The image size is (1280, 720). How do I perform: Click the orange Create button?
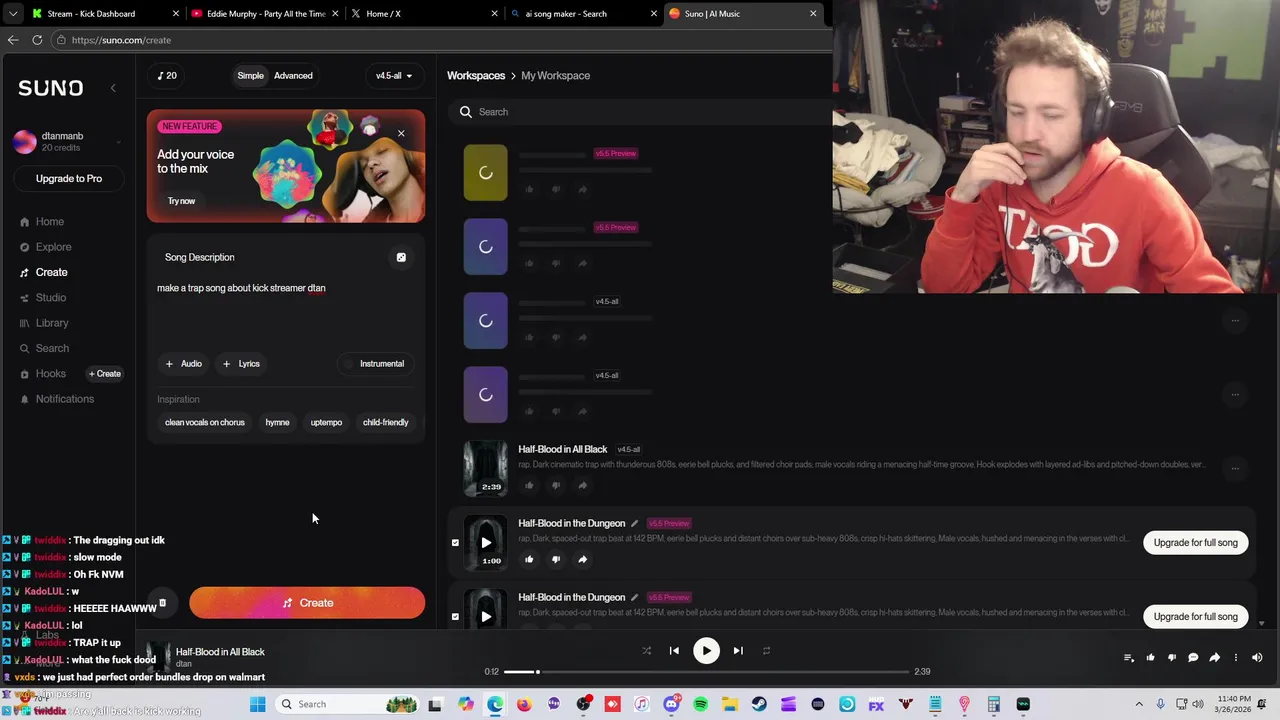[x=307, y=603]
